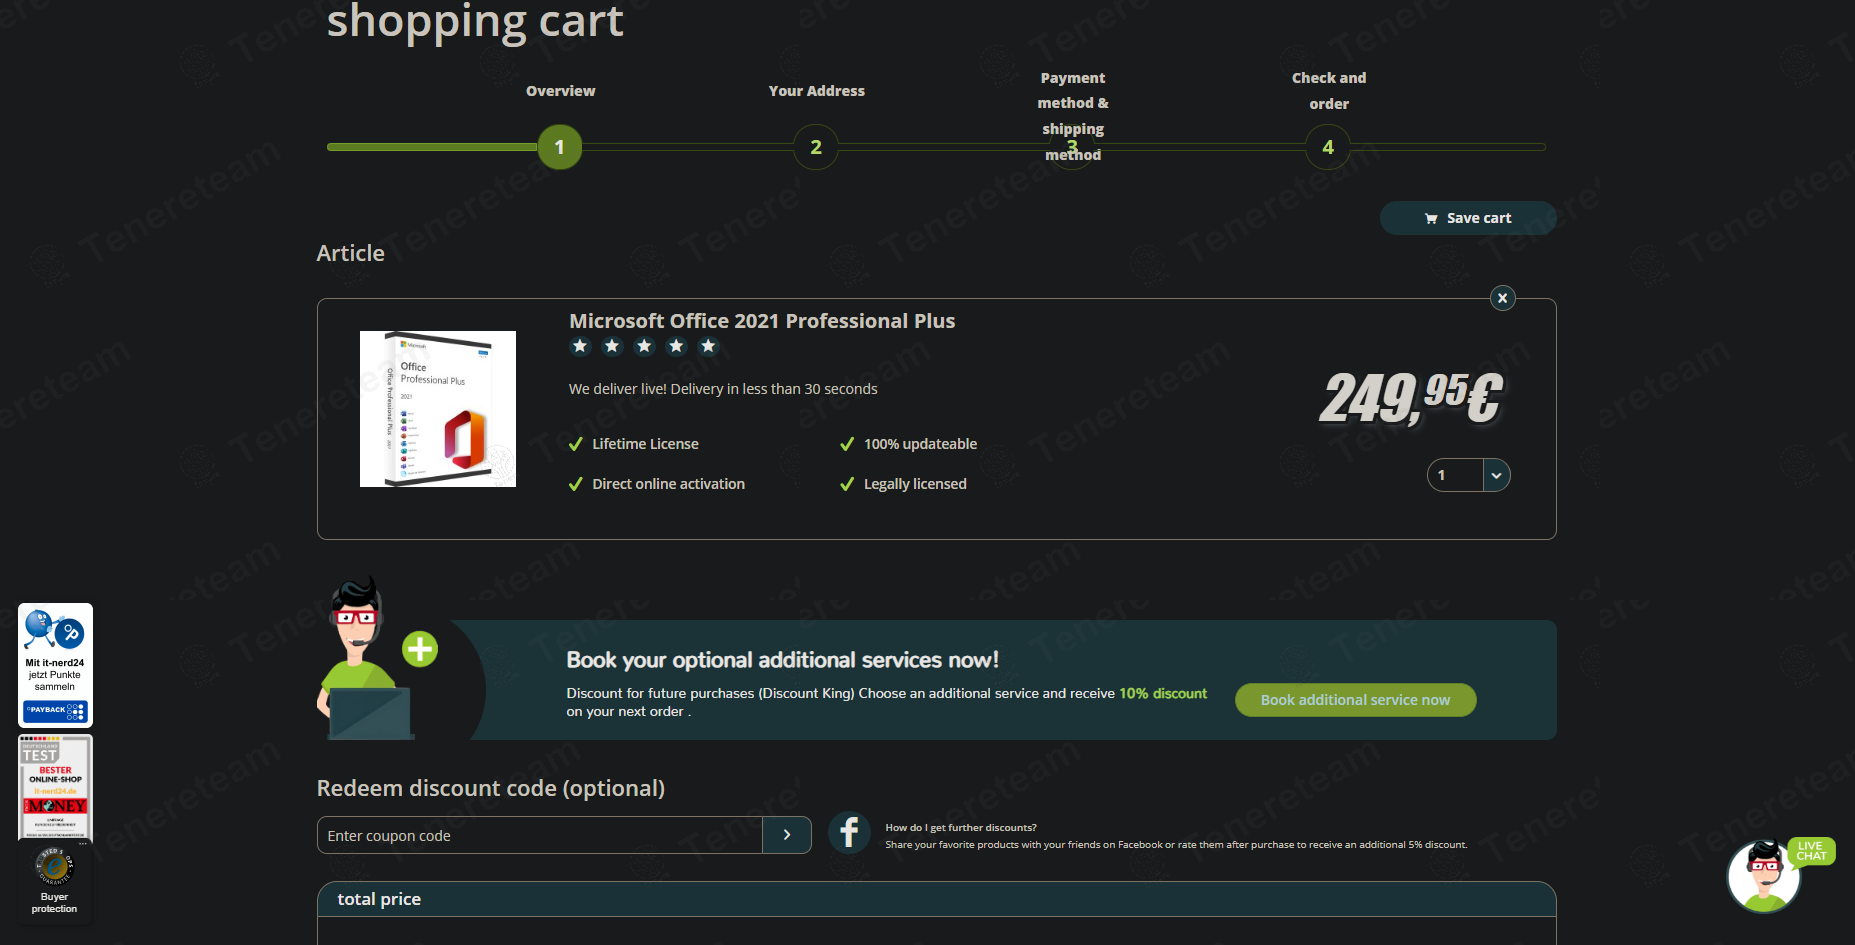The image size is (1855, 945).
Task: Click the third rating star
Action: click(x=644, y=346)
